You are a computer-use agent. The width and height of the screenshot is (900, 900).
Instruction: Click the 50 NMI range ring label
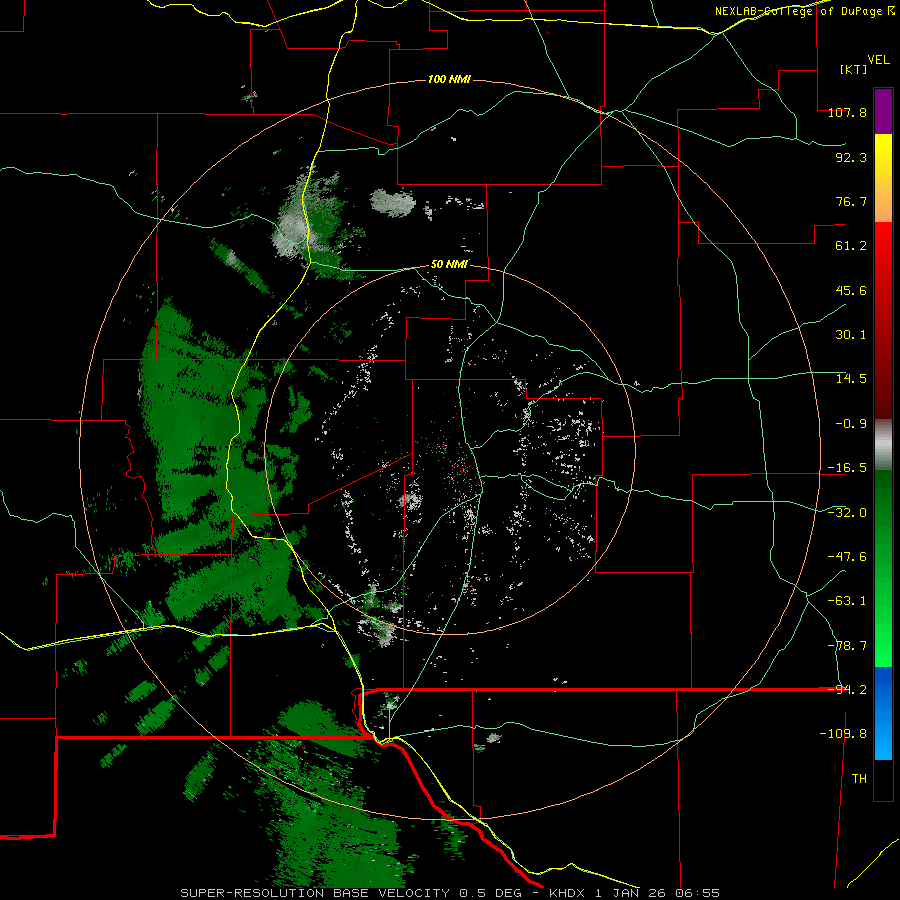[449, 264]
